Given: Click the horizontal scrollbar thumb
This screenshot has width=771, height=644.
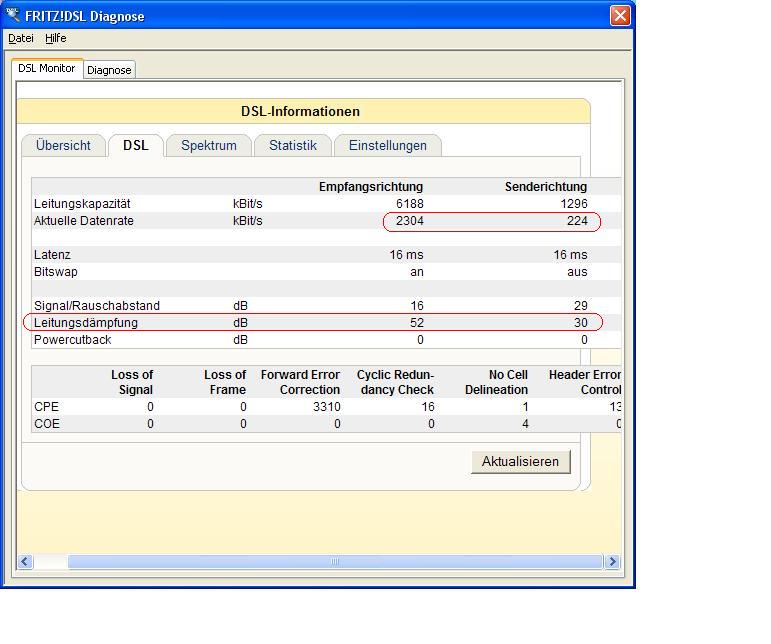Looking at the screenshot, I should click(335, 561).
